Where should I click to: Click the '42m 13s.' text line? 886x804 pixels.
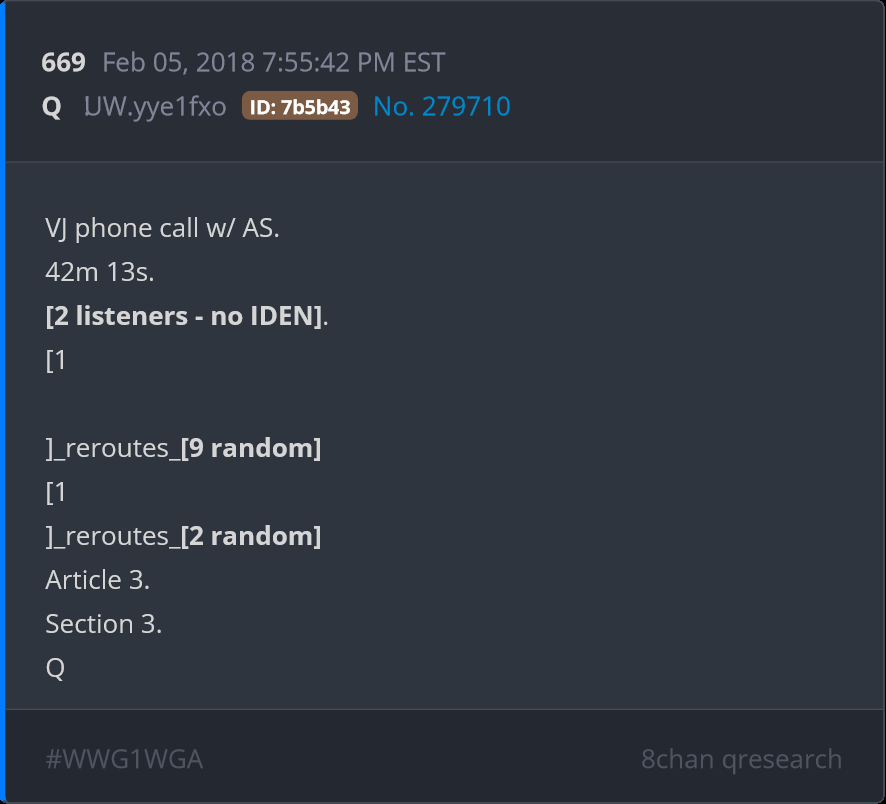pyautogui.click(x=98, y=272)
